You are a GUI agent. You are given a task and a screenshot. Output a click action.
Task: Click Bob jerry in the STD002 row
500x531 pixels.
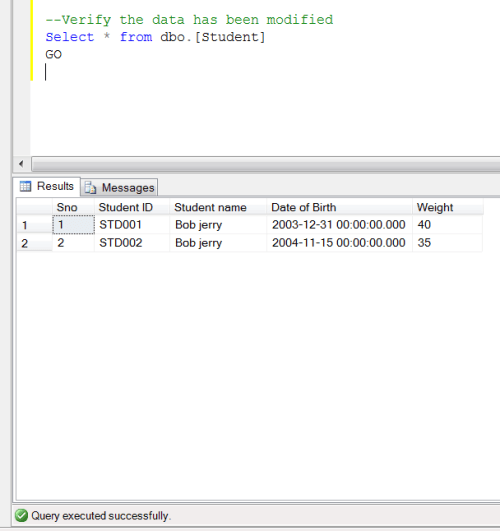(218, 243)
